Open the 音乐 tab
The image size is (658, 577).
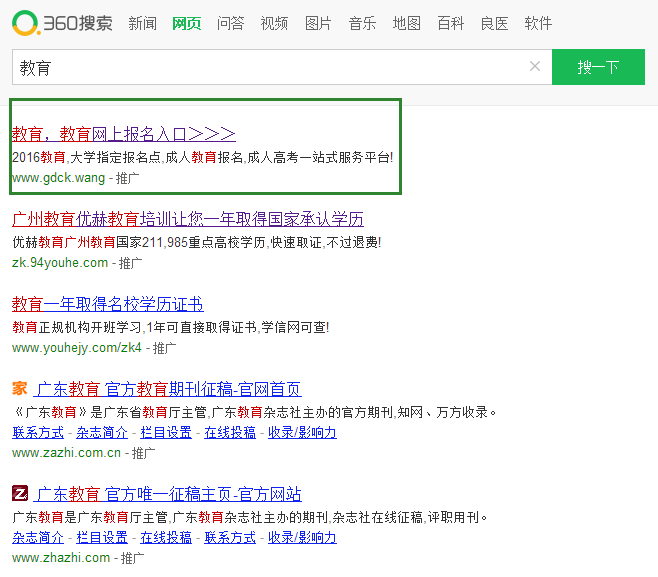click(362, 23)
